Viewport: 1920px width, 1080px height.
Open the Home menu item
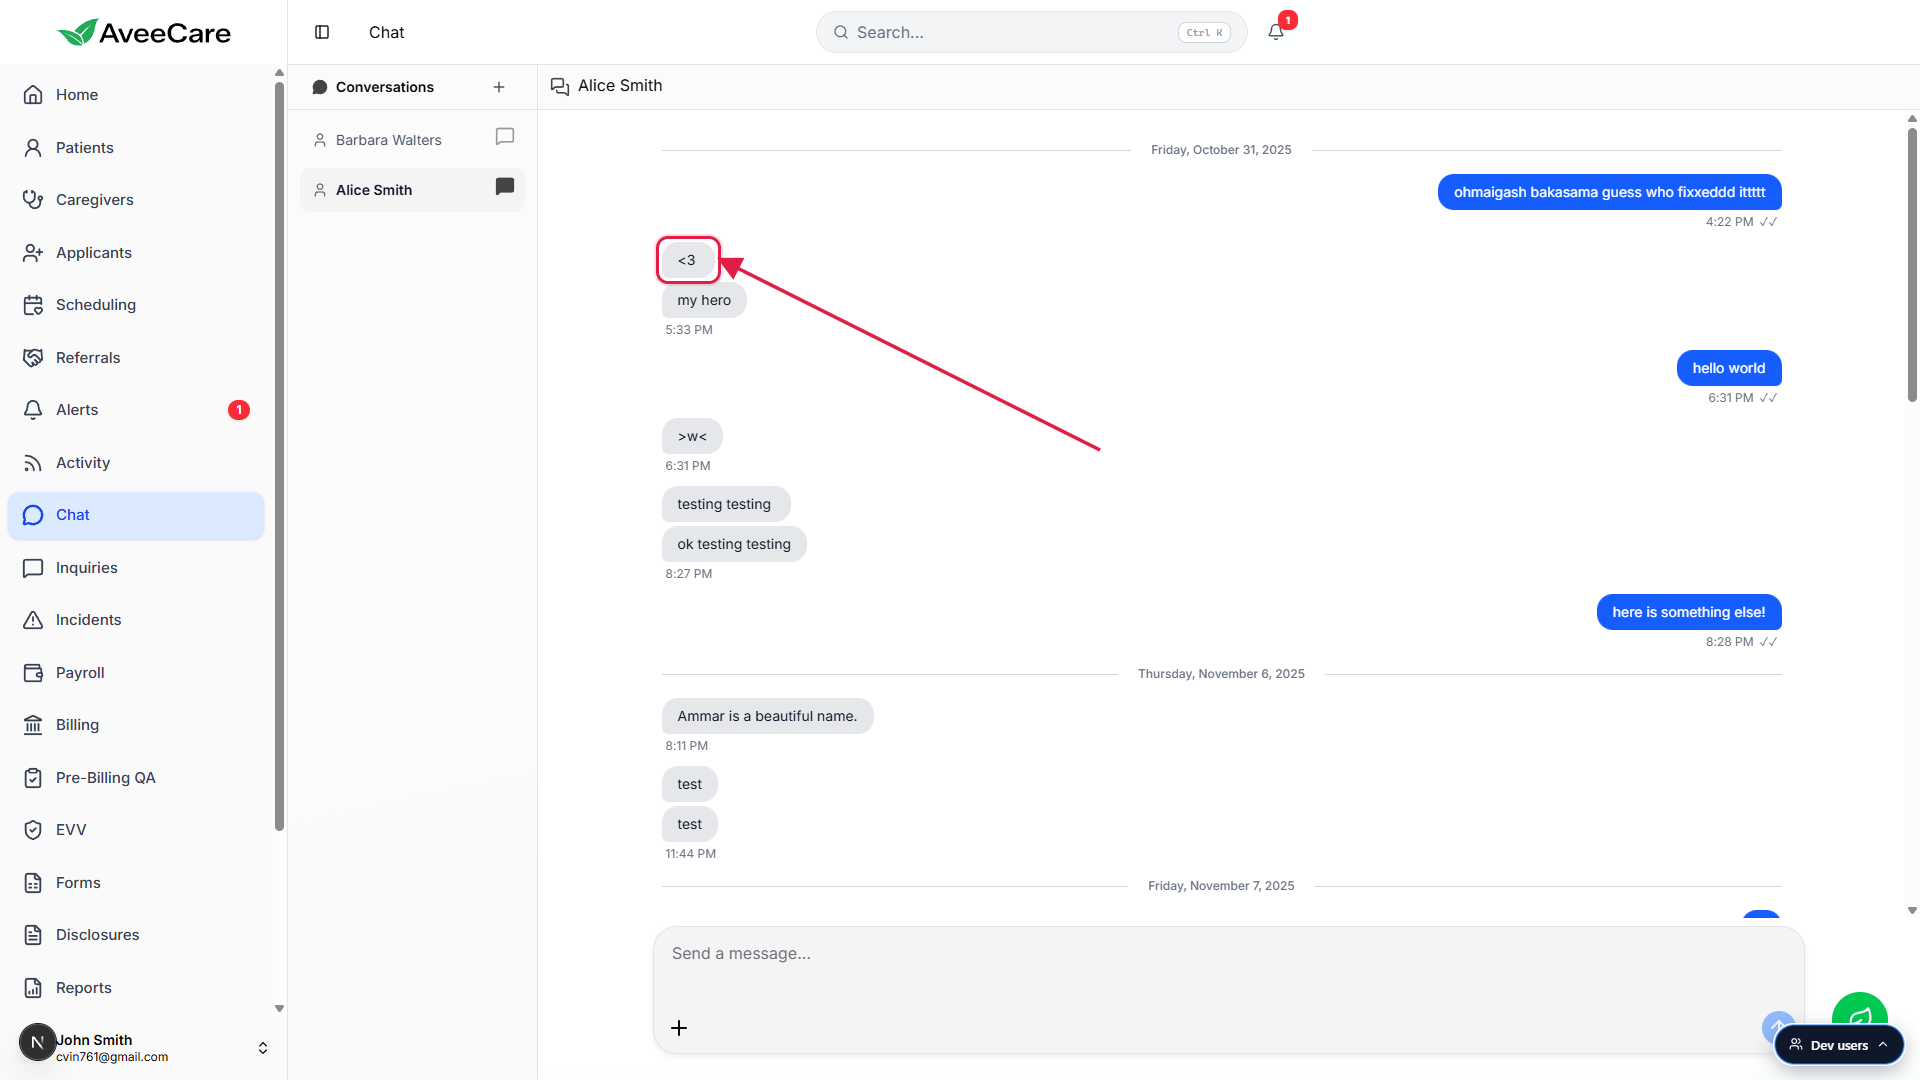pyautogui.click(x=136, y=95)
